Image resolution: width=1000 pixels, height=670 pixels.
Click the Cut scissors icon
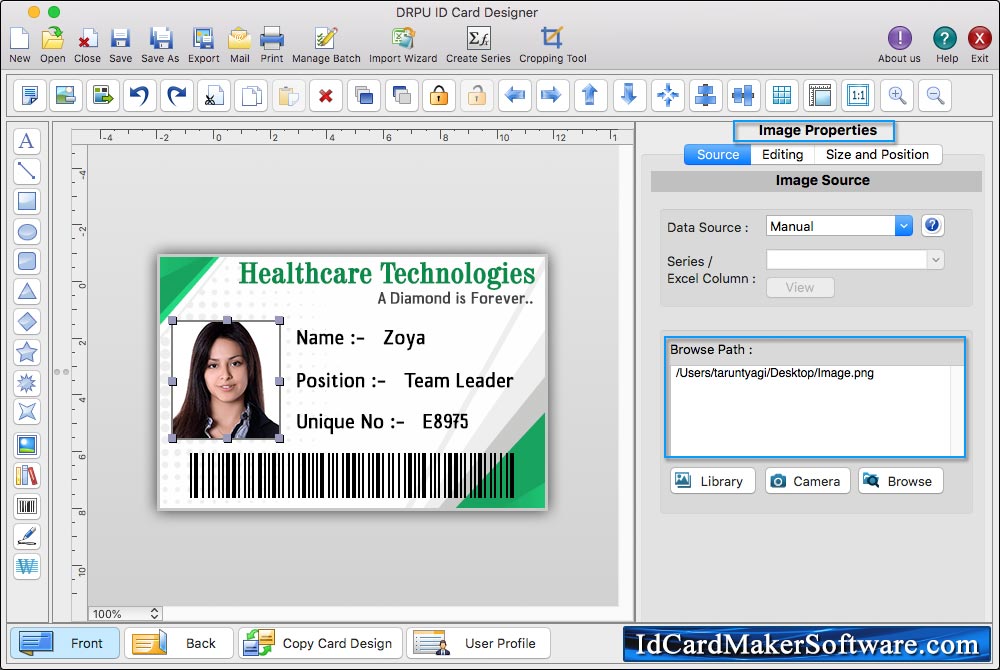[x=214, y=96]
